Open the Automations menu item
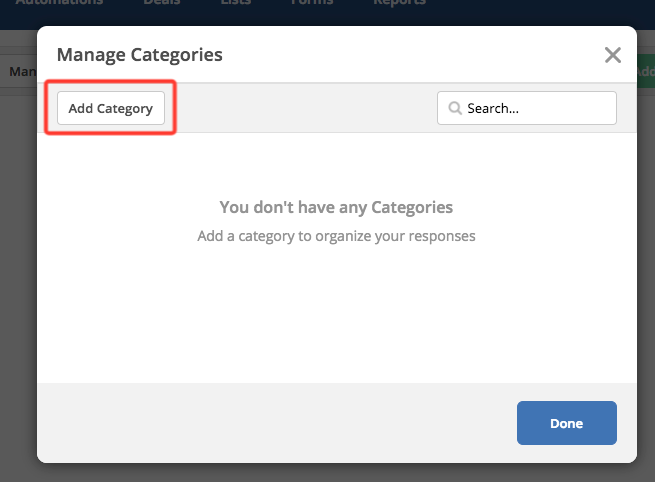This screenshot has width=655, height=482. click(59, 3)
